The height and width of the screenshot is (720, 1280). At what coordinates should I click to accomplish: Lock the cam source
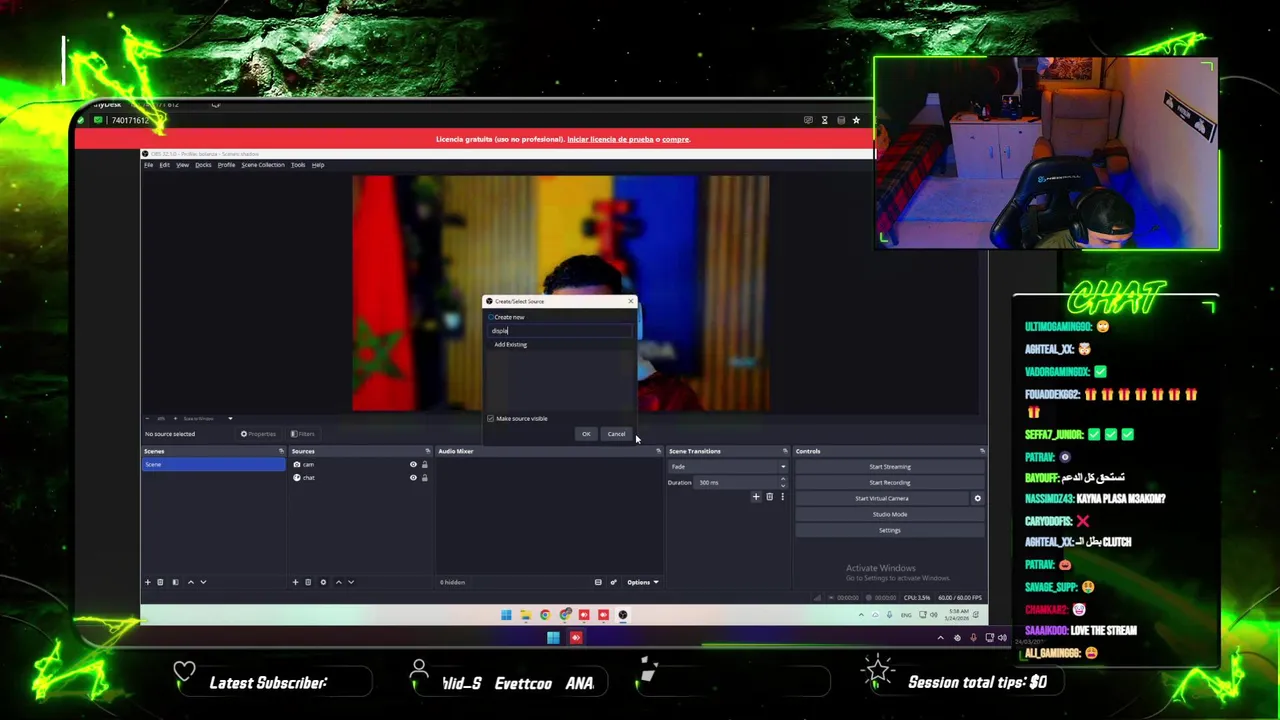coord(424,465)
